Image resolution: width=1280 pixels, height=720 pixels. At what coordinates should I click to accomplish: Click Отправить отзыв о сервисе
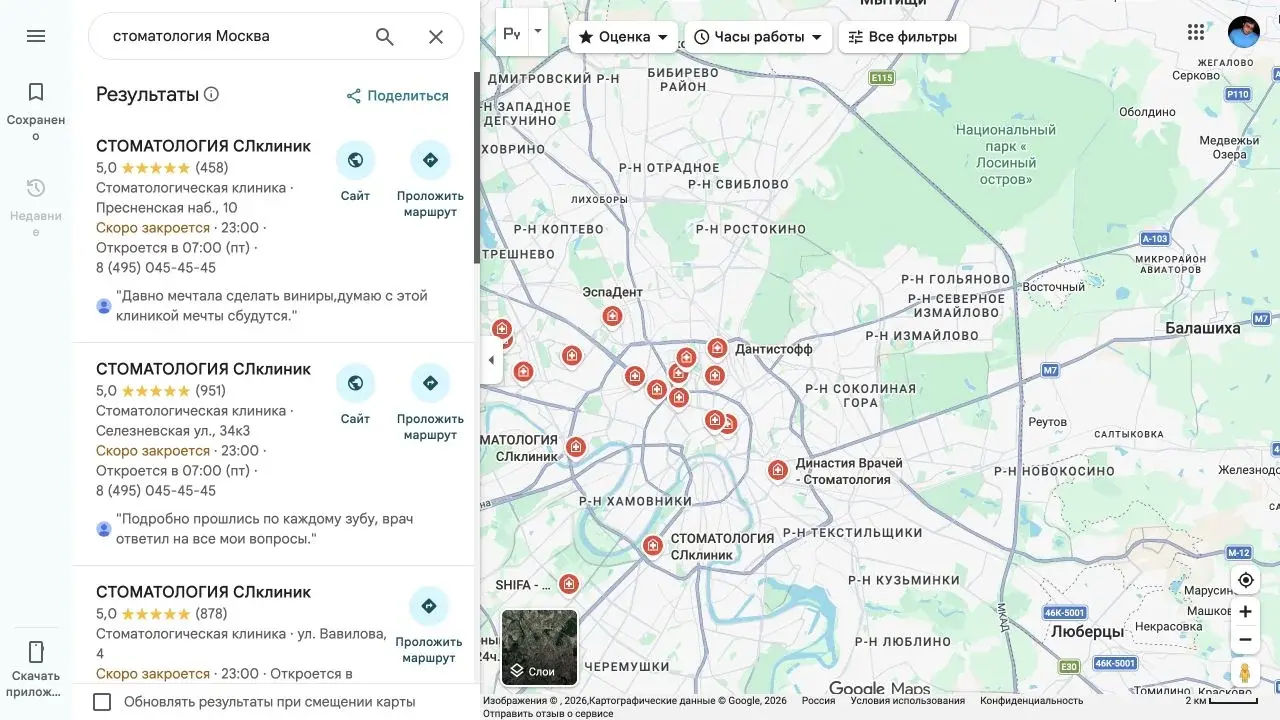coord(548,714)
